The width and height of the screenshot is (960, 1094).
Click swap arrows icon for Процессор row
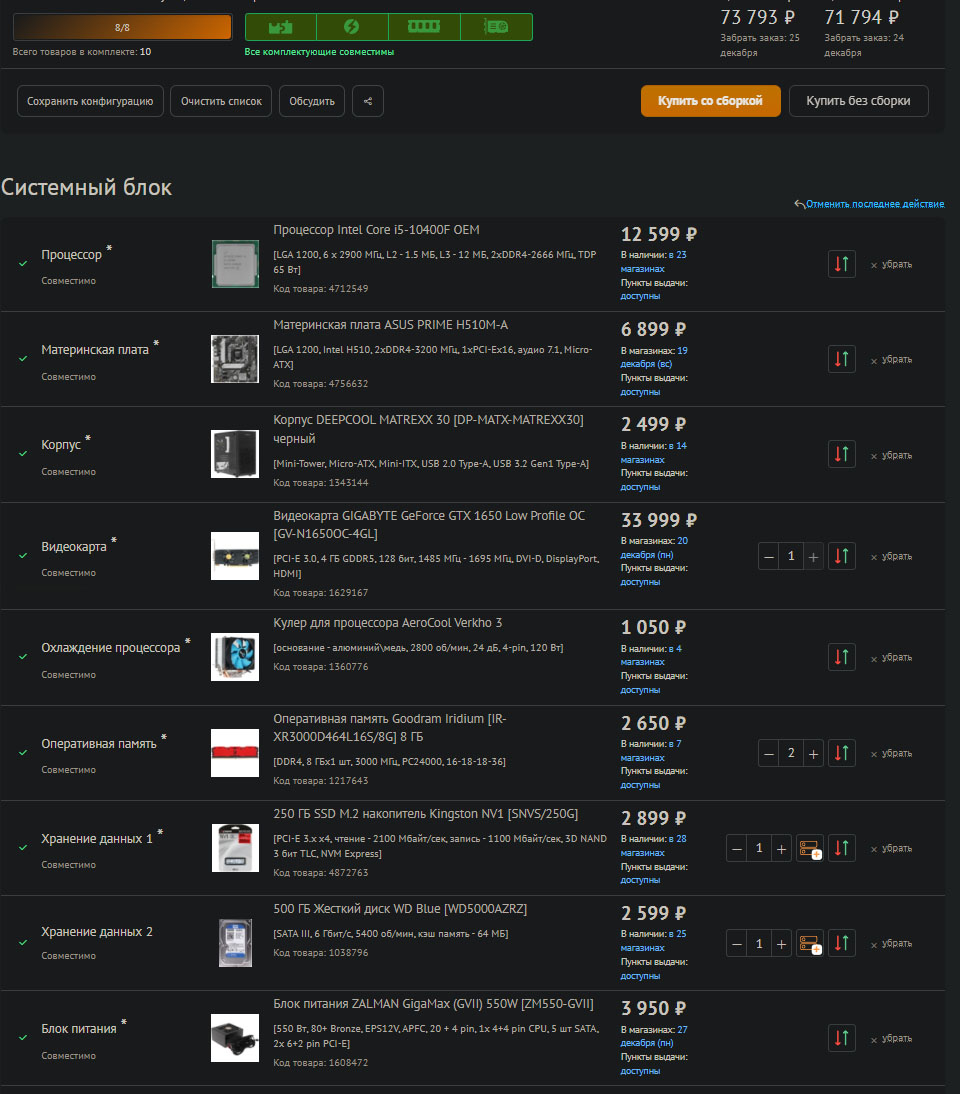coord(841,264)
